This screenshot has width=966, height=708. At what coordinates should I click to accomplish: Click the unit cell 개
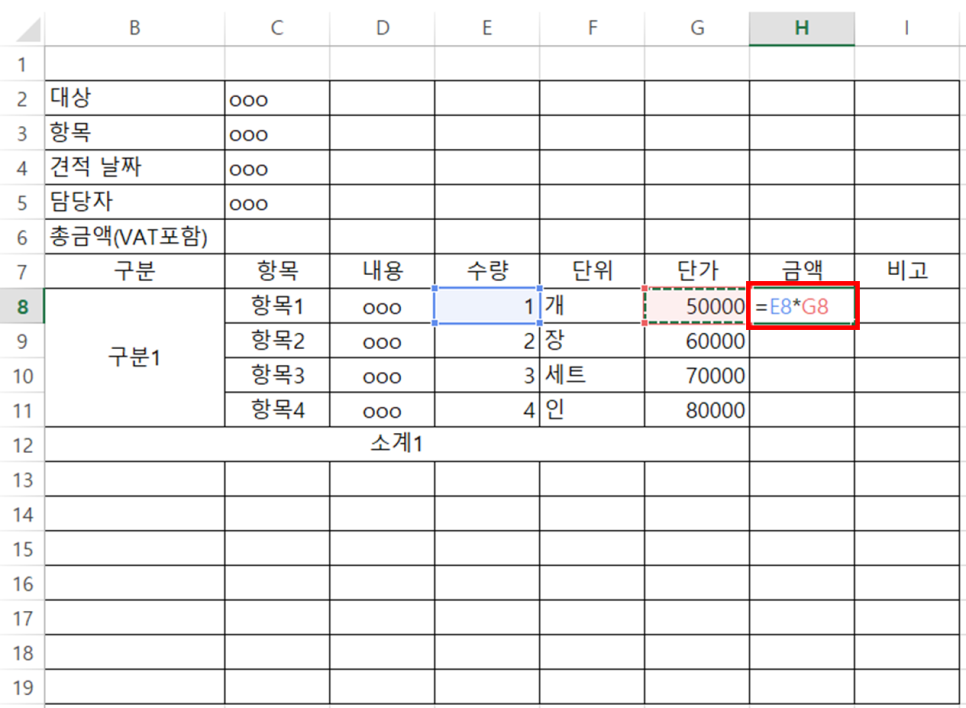[x=592, y=306]
